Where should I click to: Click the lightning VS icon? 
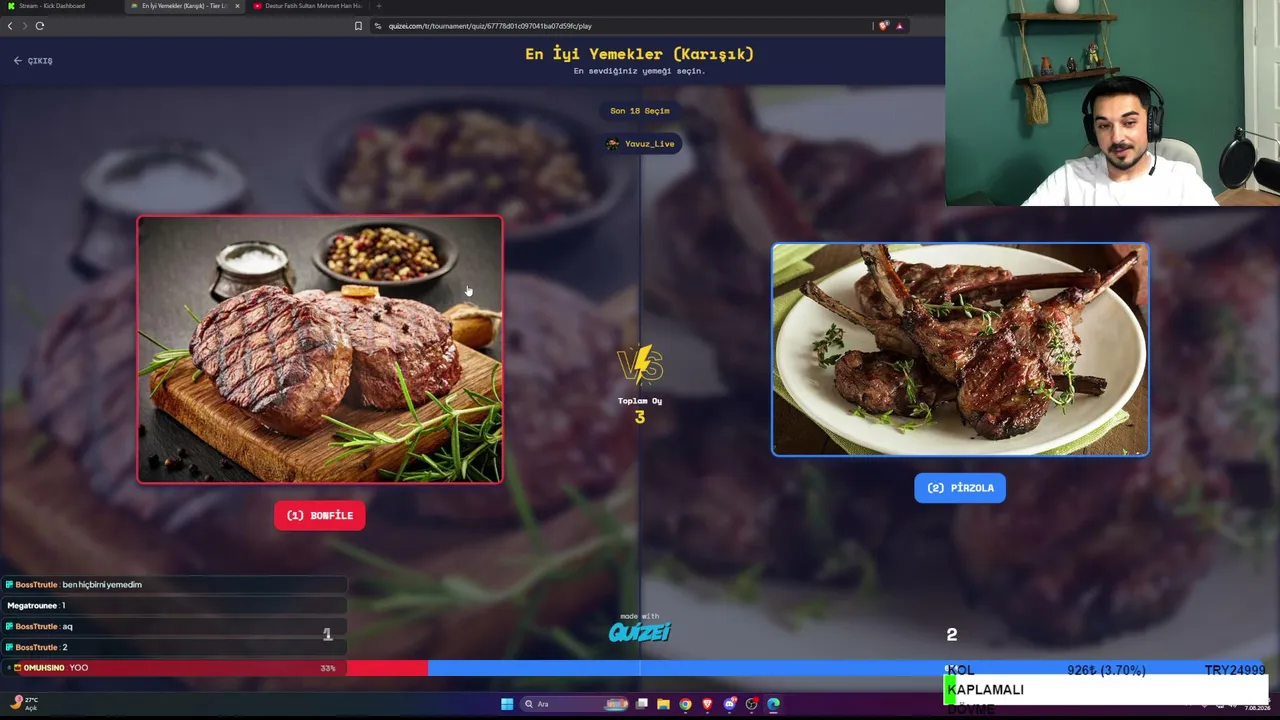click(x=640, y=365)
